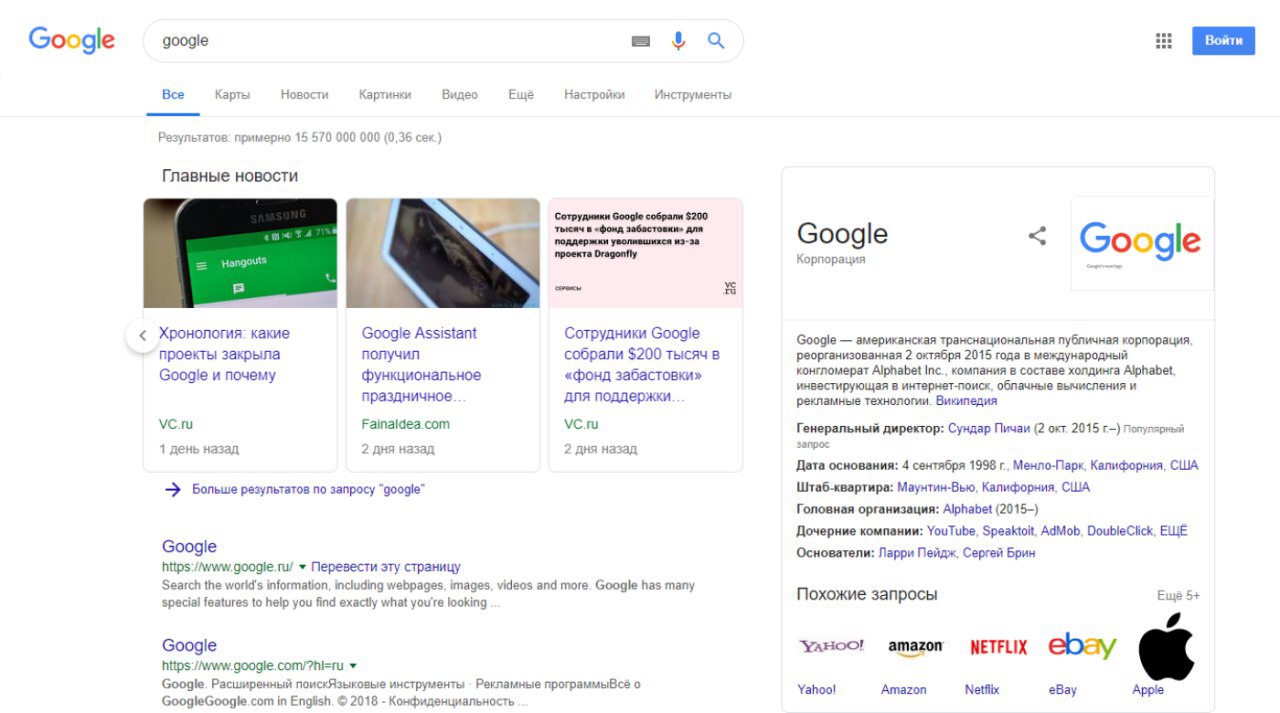The image size is (1280, 713).
Task: Click the Amazon text label
Action: [x=903, y=690]
